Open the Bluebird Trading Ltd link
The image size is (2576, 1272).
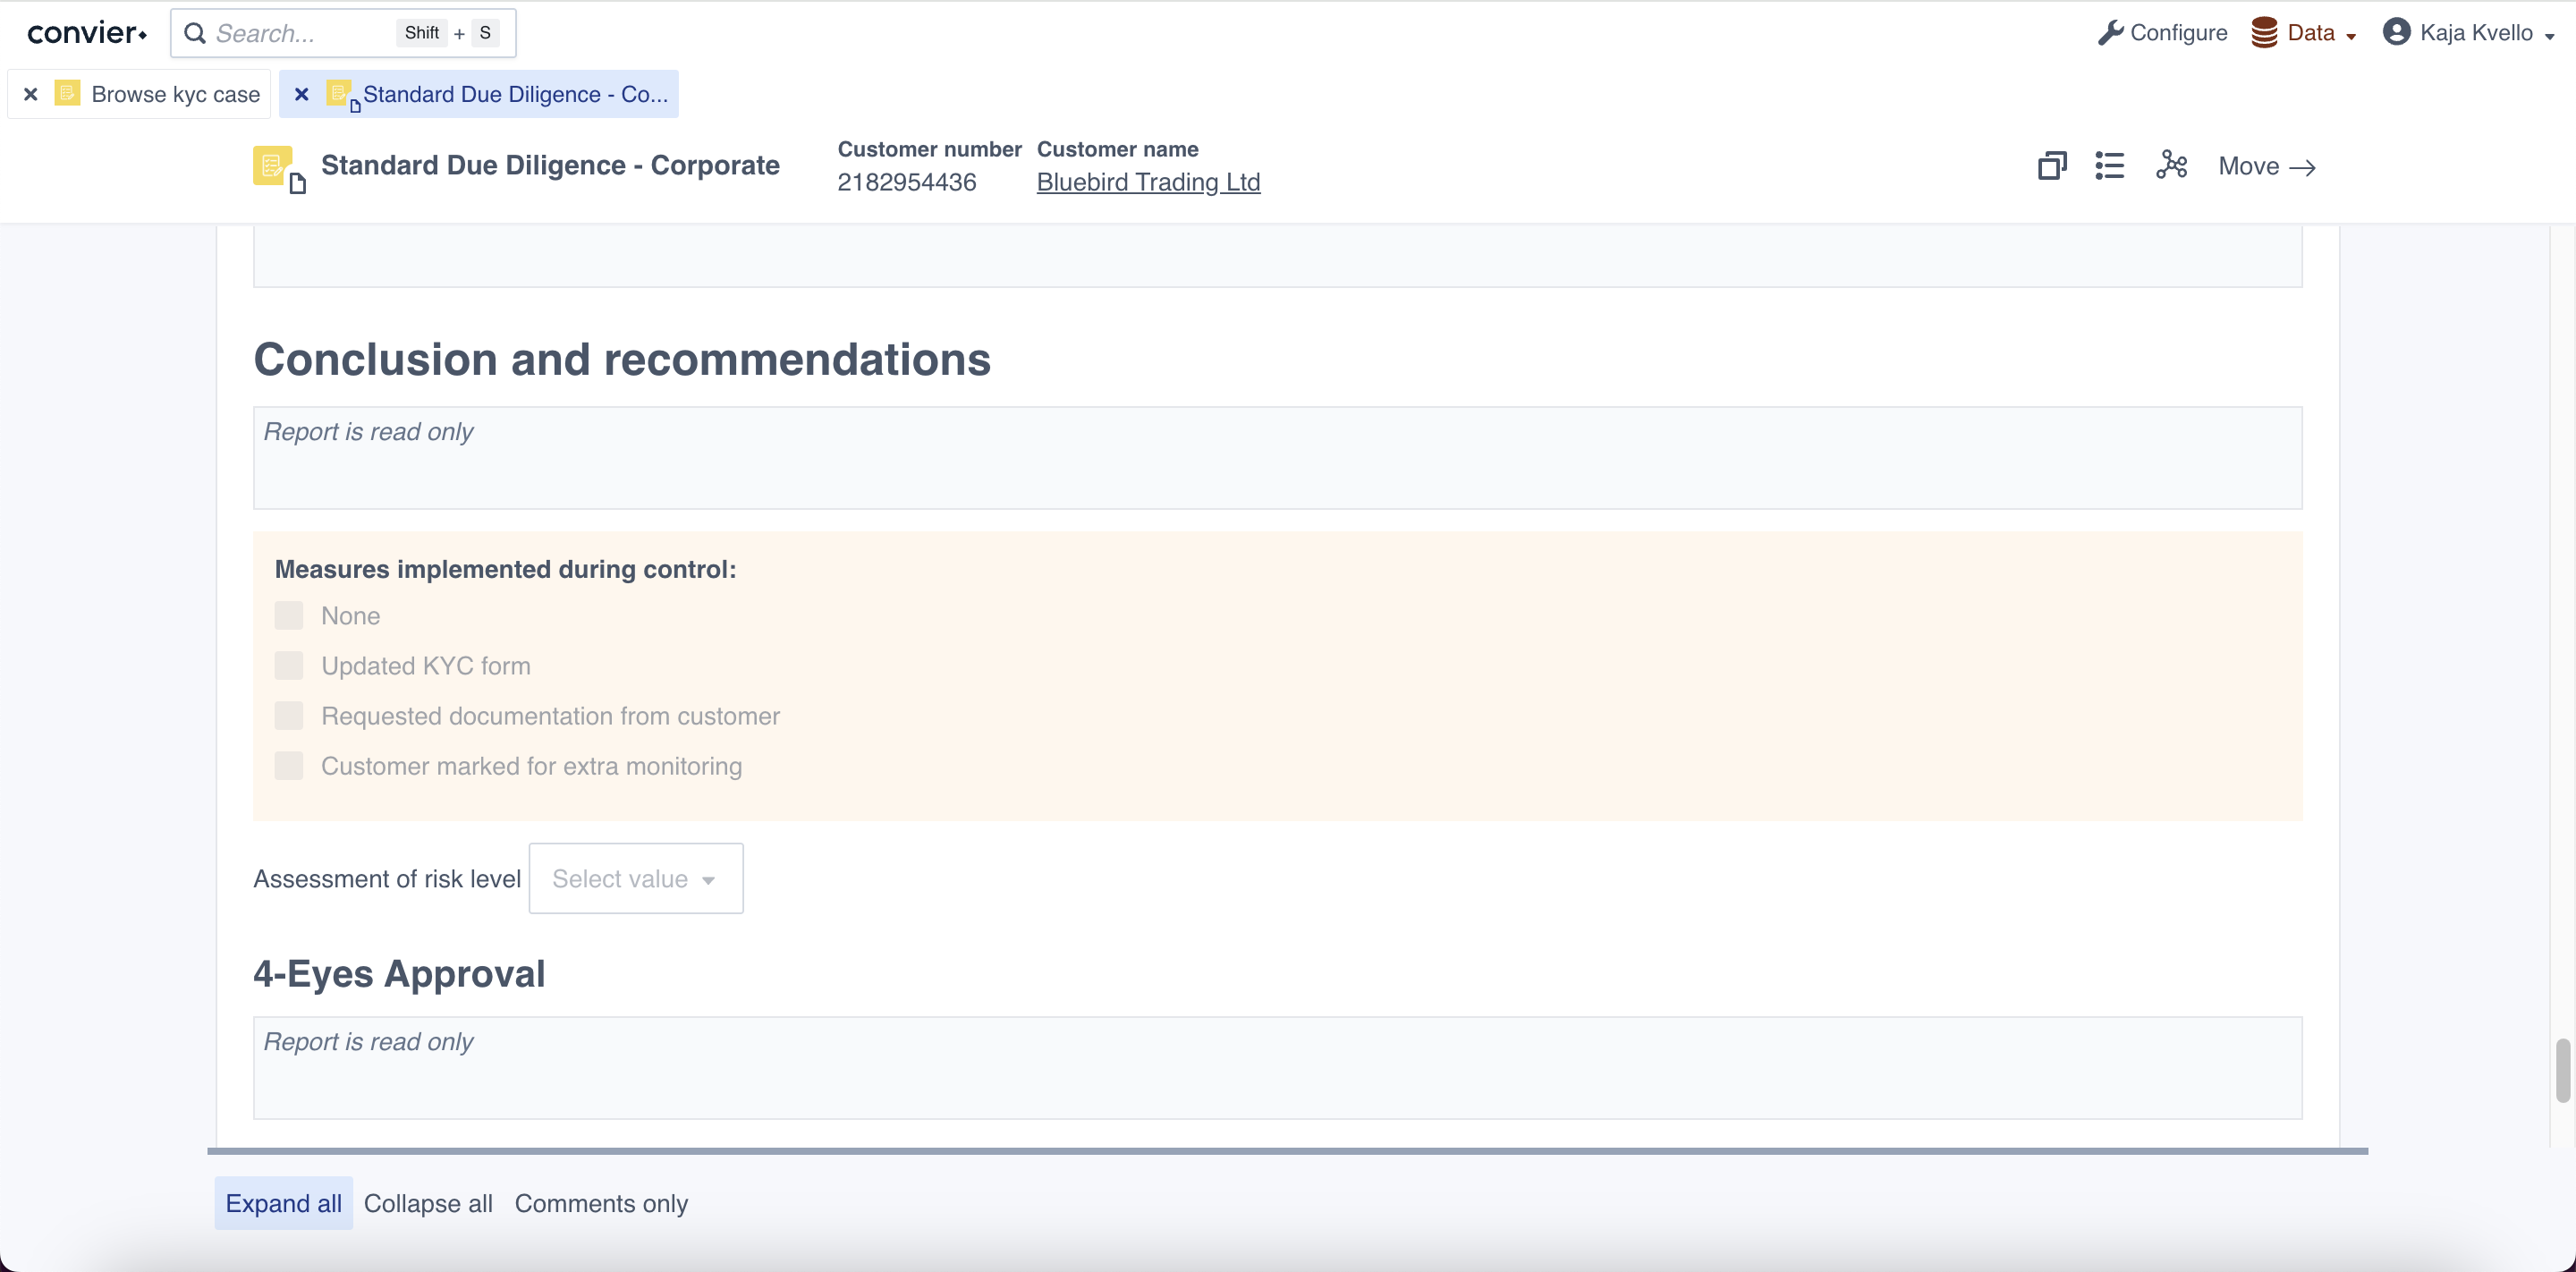(1148, 182)
